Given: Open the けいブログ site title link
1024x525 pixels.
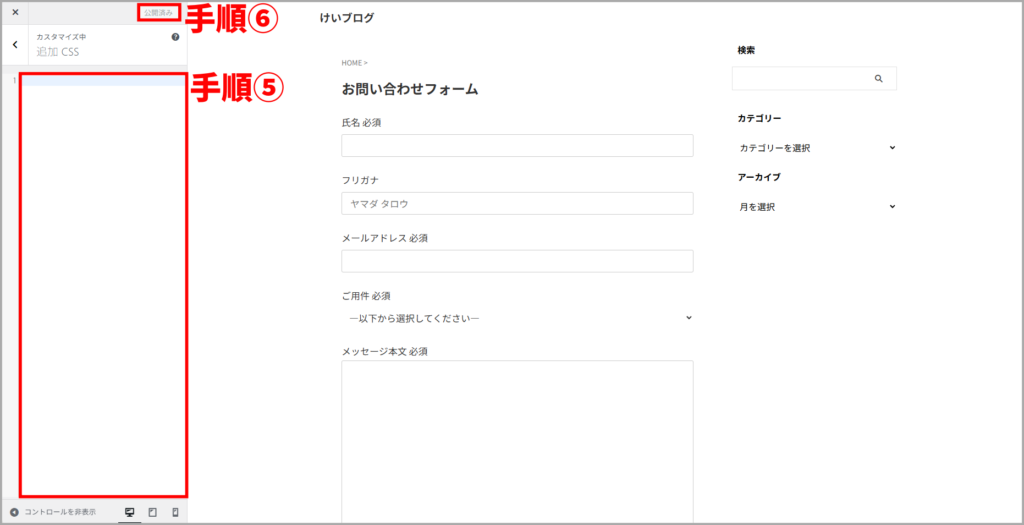Looking at the screenshot, I should coord(346,18).
